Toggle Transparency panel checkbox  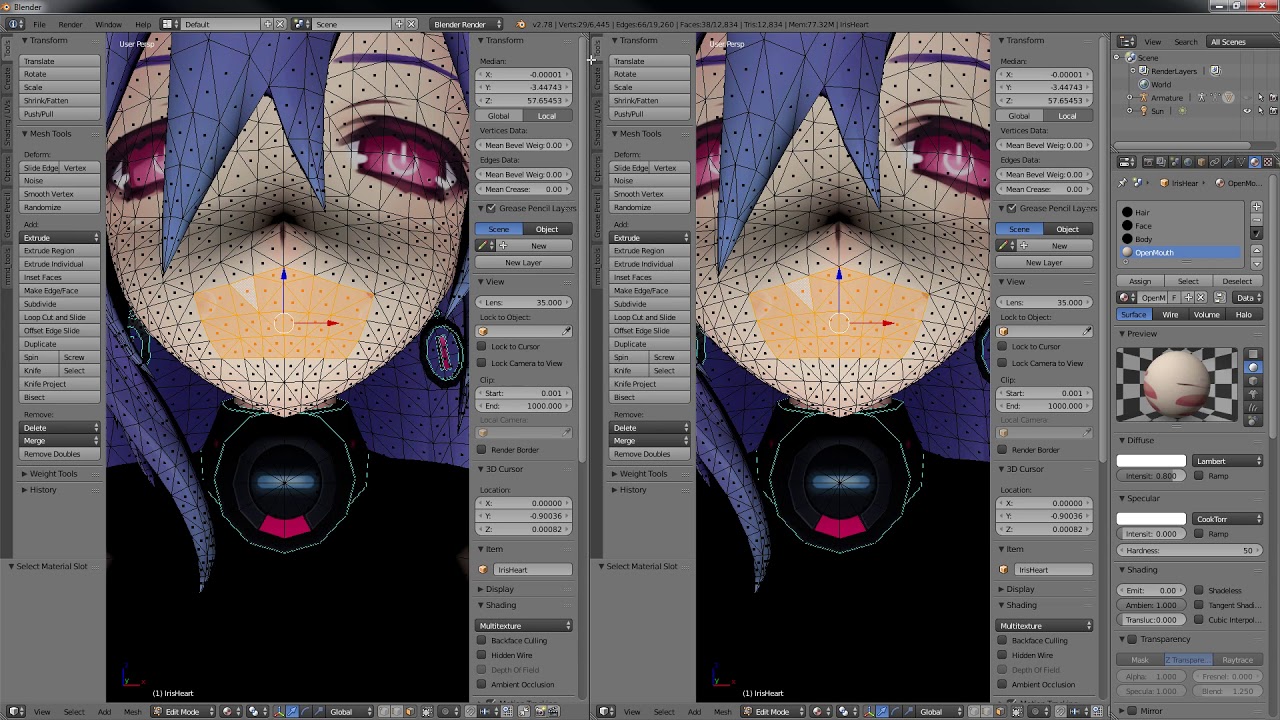tap(1132, 639)
